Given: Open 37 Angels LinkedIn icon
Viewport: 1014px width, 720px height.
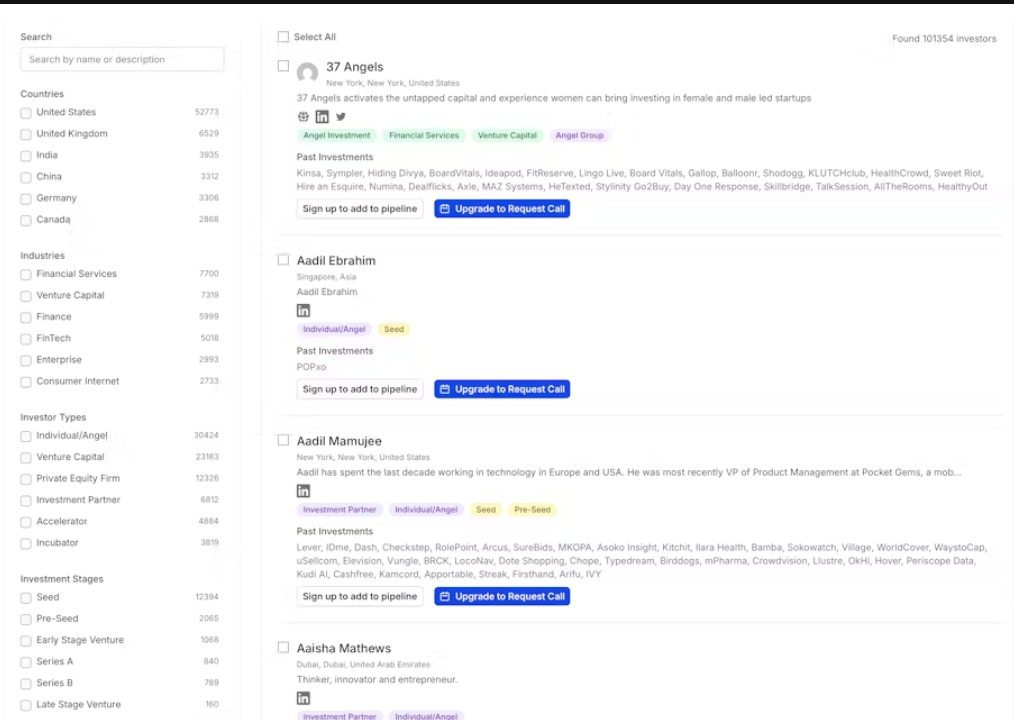Looking at the screenshot, I should point(322,116).
